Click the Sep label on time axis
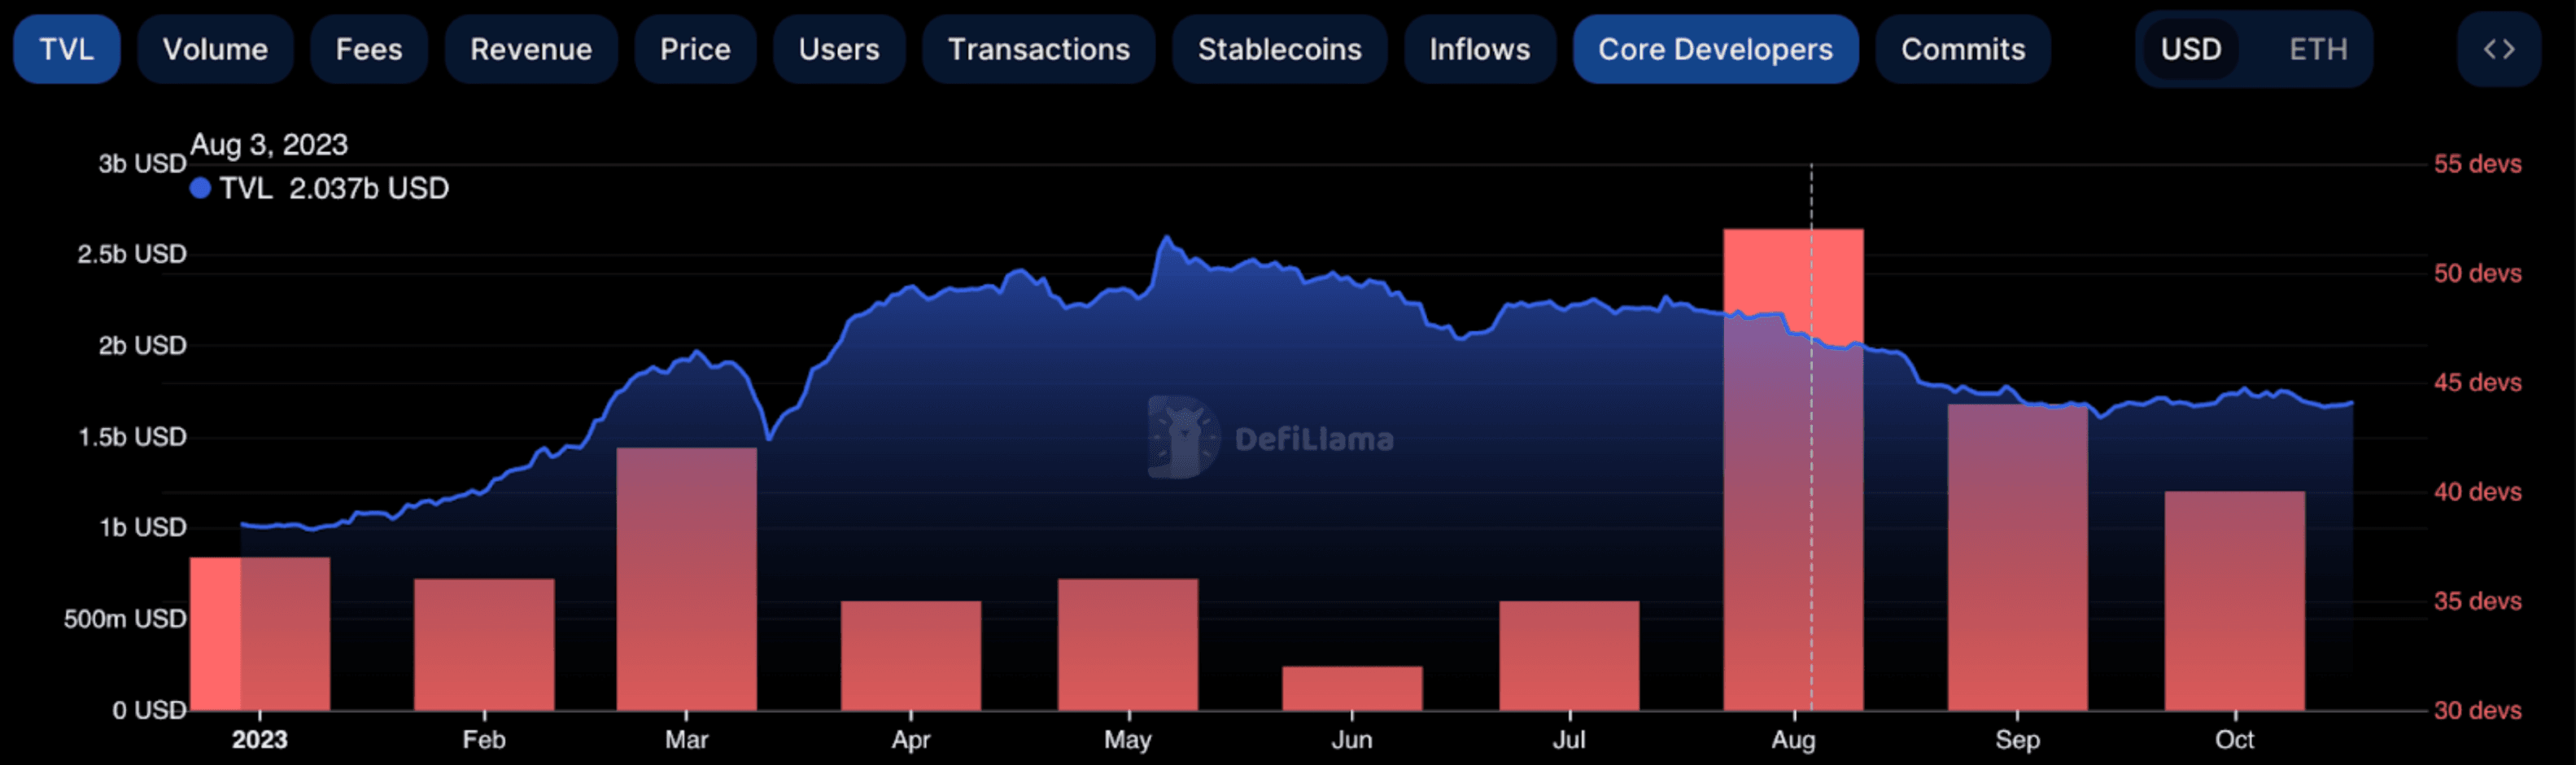 (2017, 739)
